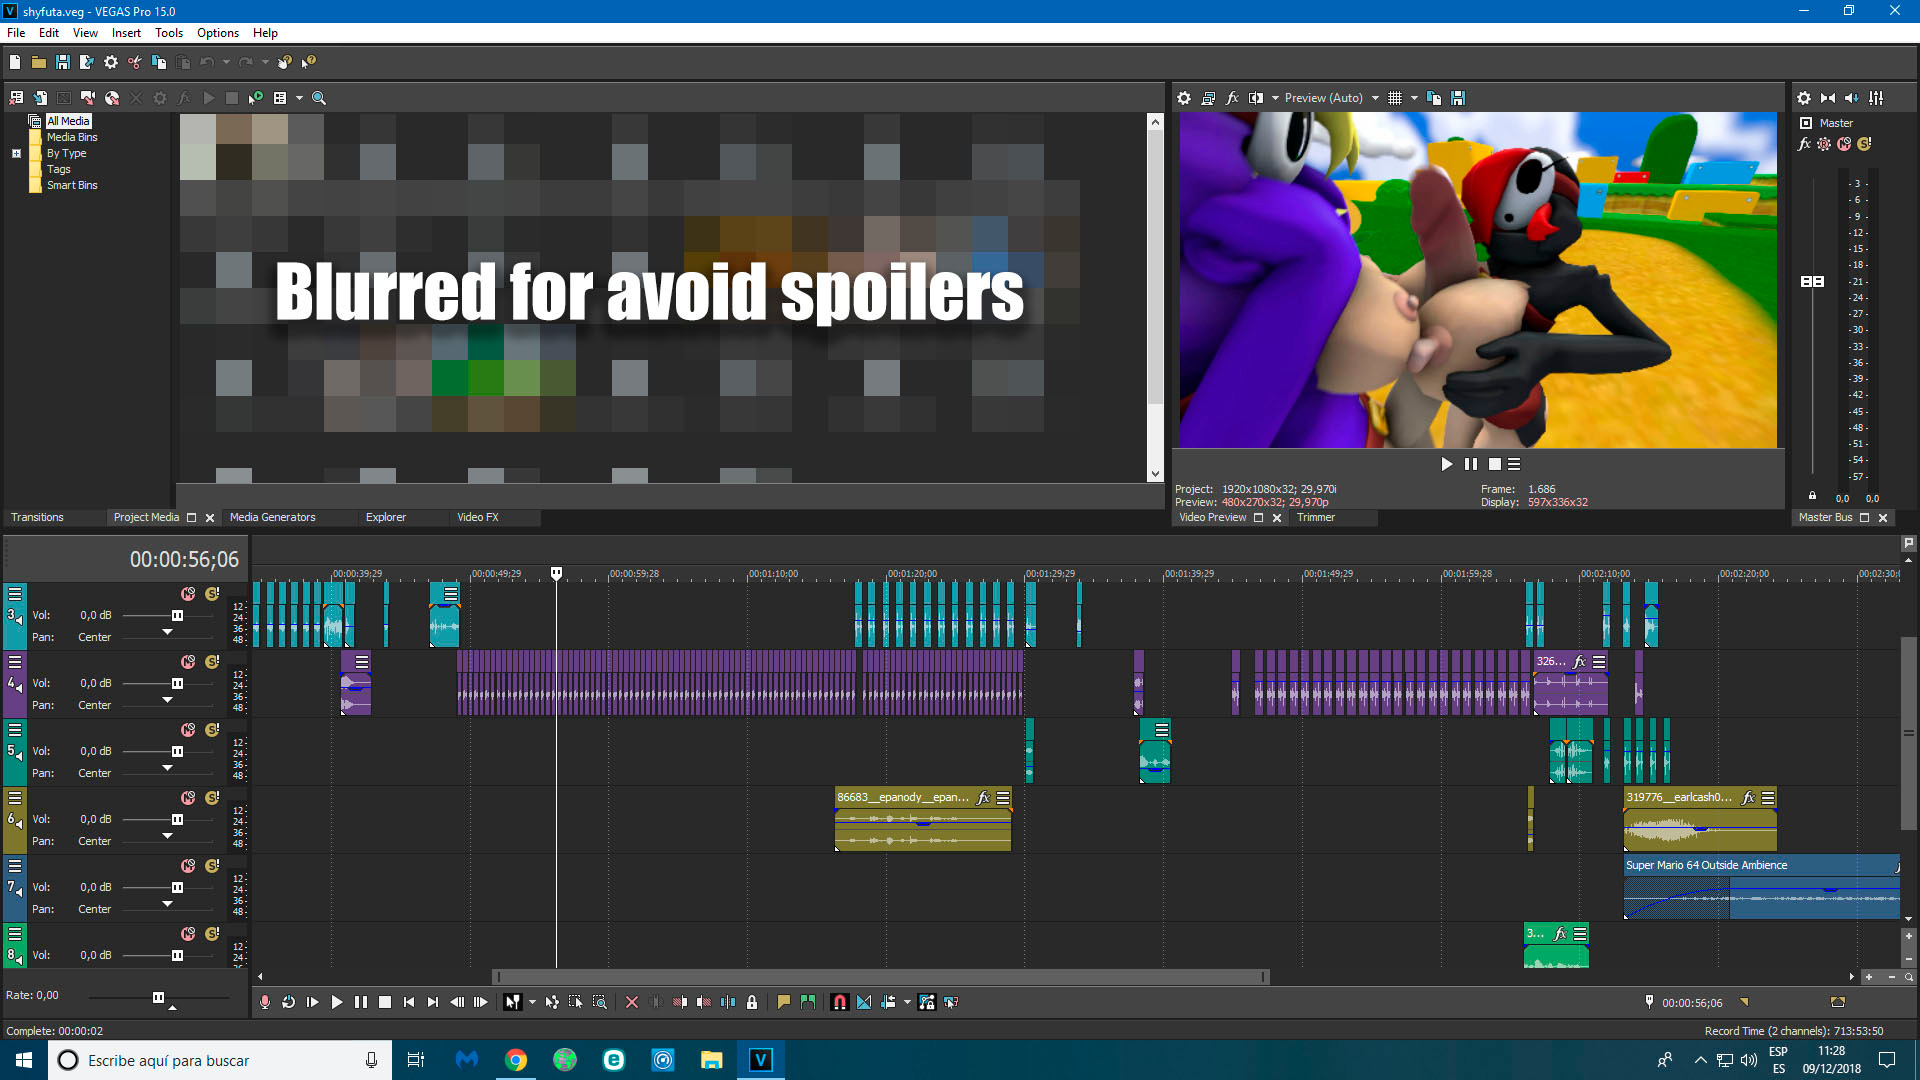Screen dimensions: 1920x1080
Task: Click the Record microphone button in transport
Action: point(265,1002)
